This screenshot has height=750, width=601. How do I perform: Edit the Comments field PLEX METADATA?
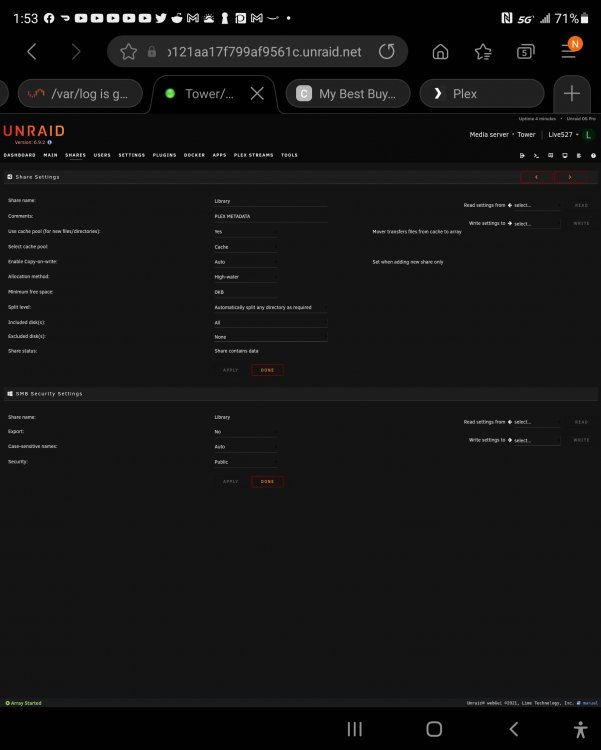click(x=270, y=217)
